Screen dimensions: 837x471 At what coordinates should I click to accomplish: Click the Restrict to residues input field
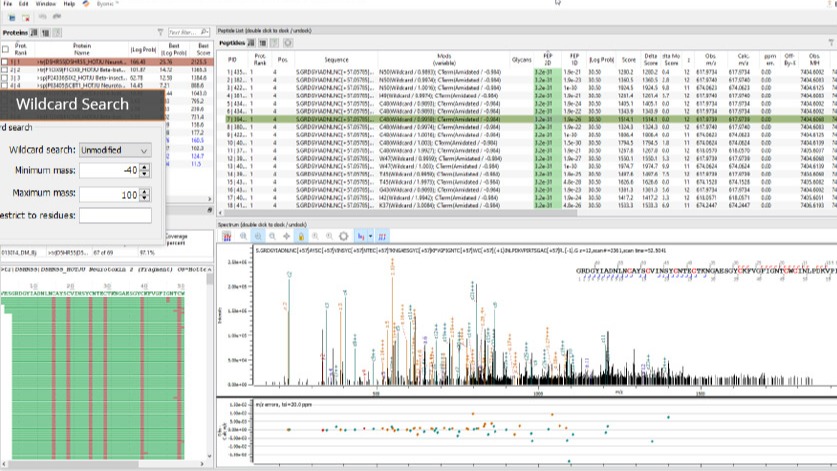point(114,215)
